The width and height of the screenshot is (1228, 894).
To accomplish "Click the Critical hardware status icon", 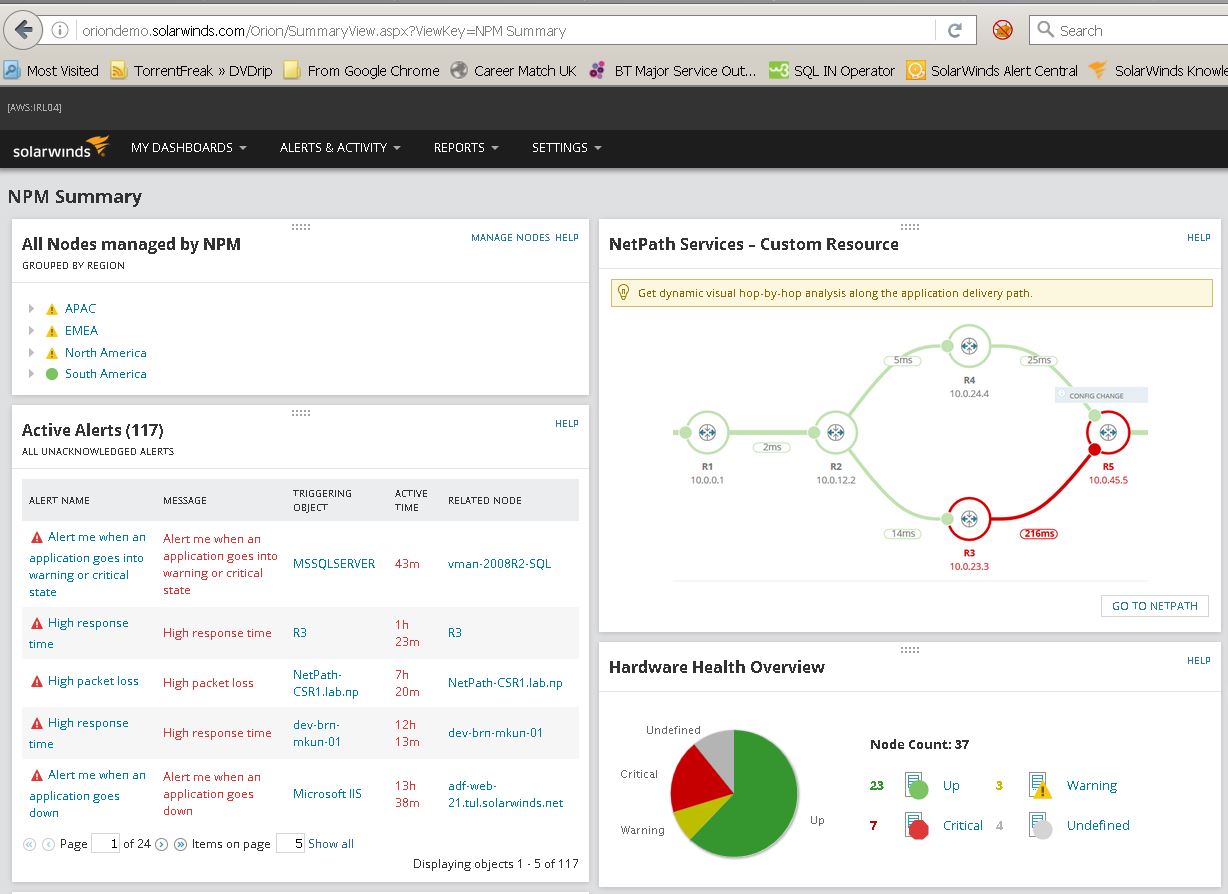I will [x=917, y=825].
